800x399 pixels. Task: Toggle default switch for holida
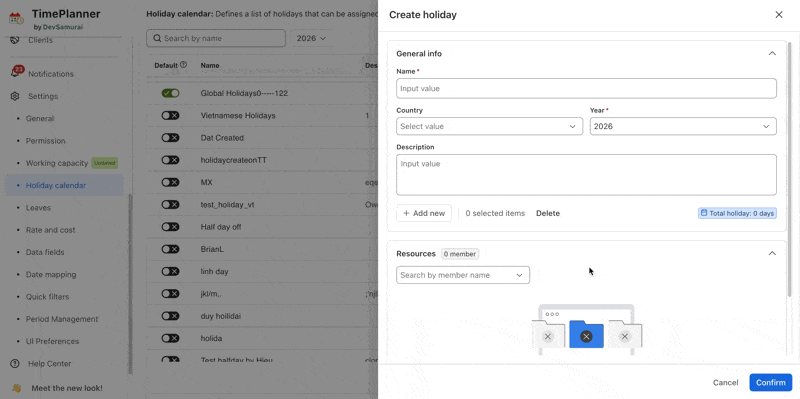(x=170, y=338)
